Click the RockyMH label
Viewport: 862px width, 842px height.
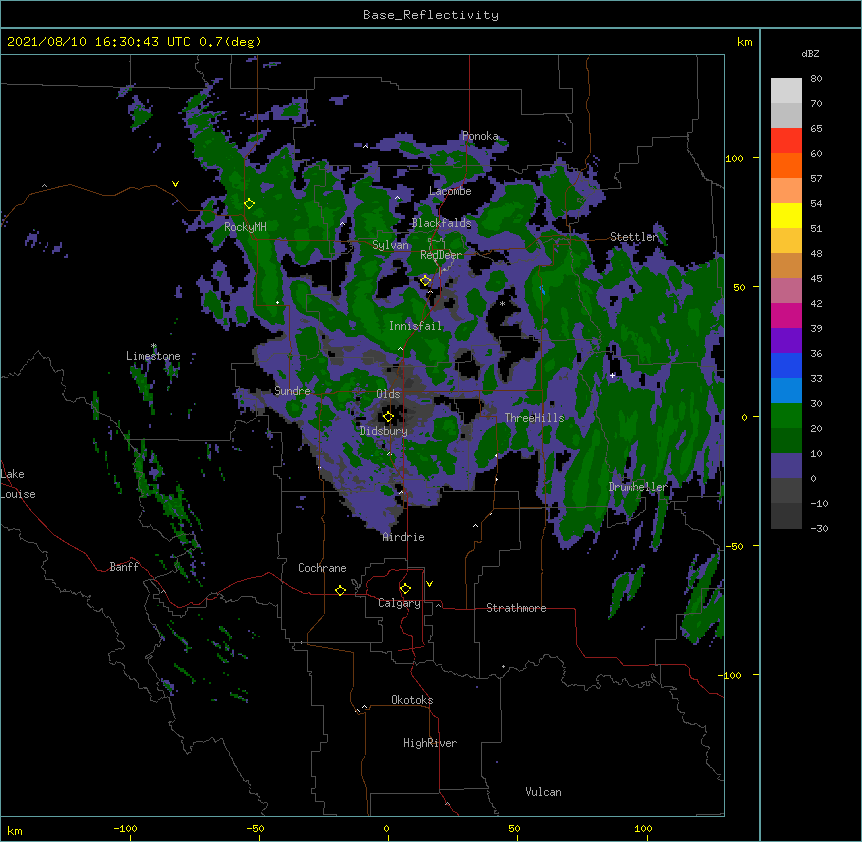(x=245, y=227)
